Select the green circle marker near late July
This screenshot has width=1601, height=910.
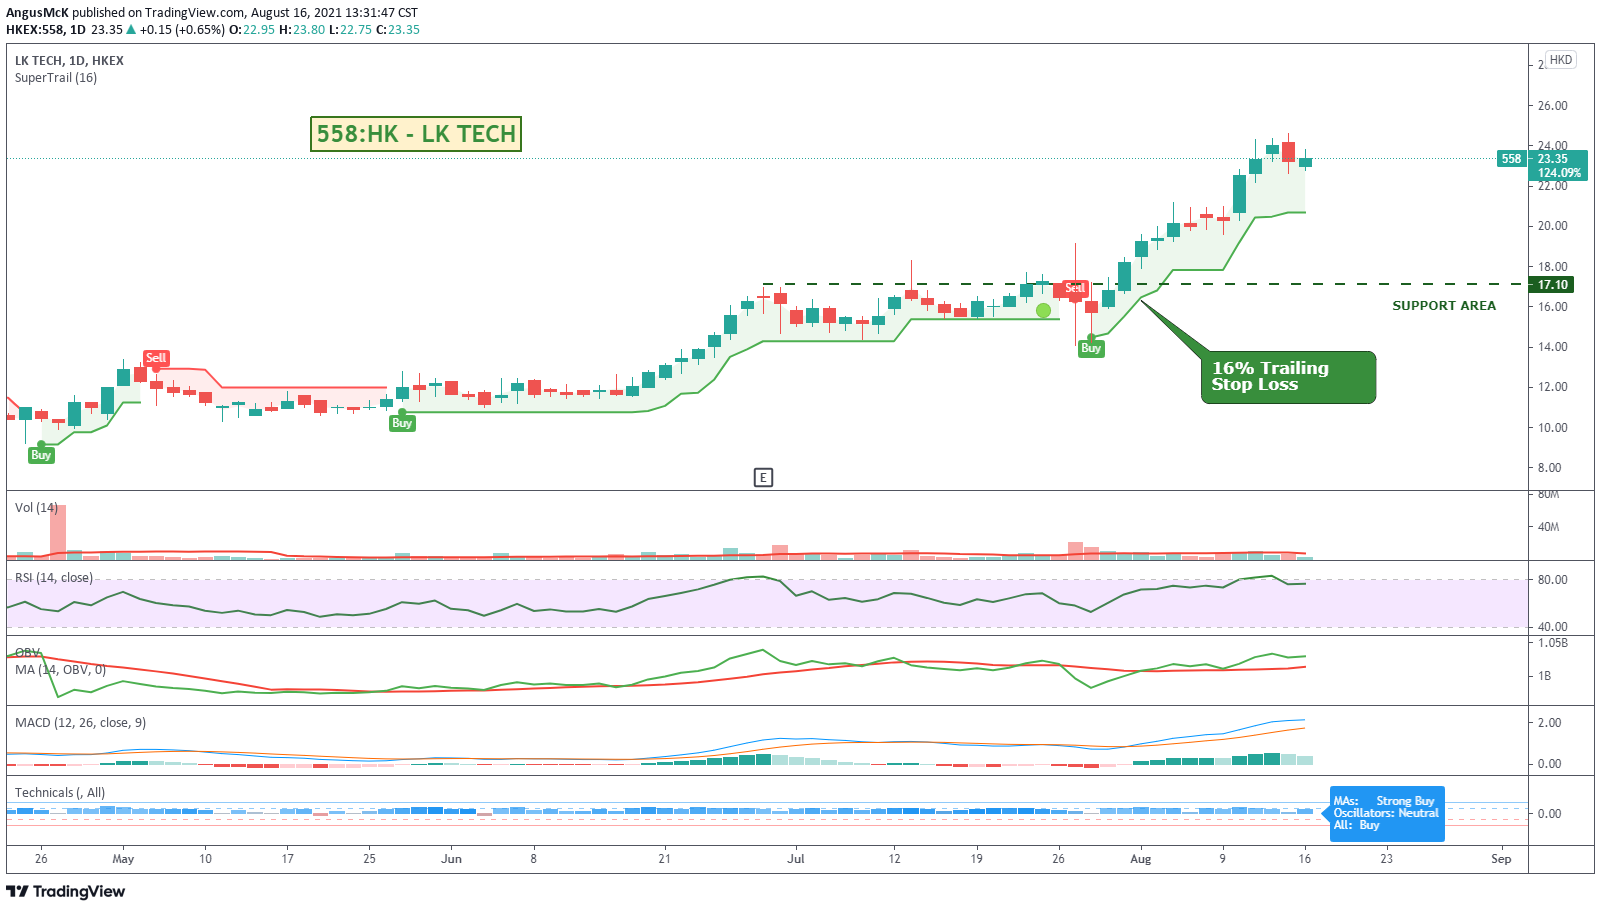tap(1043, 311)
